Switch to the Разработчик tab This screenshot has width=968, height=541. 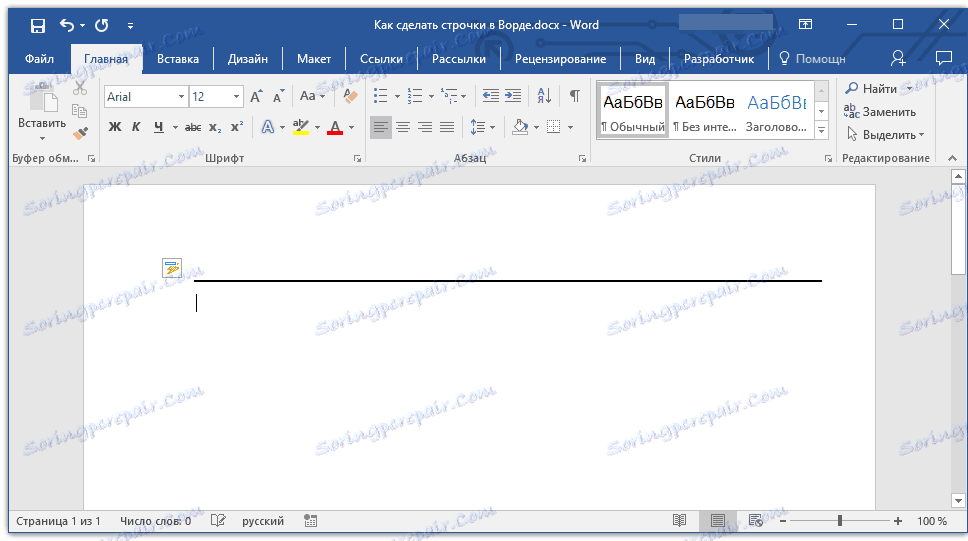(719, 59)
